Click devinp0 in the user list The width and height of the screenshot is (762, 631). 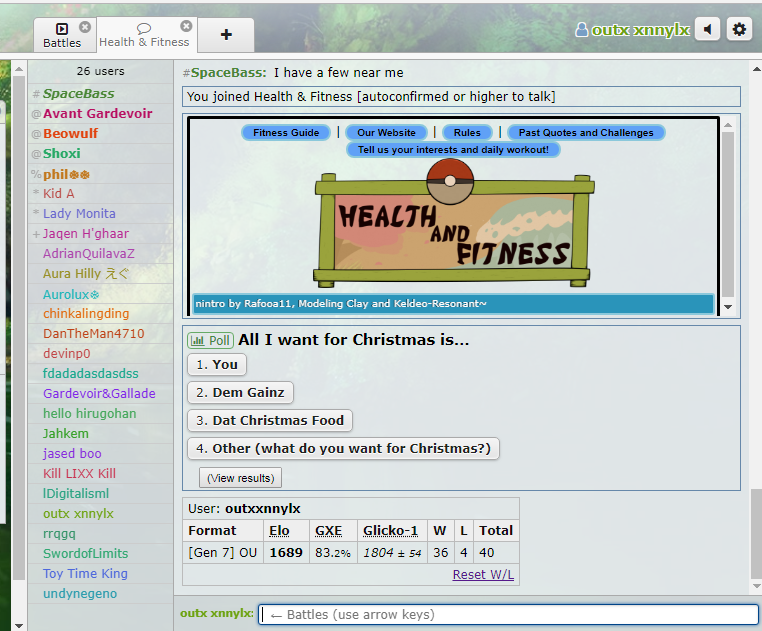tap(101, 353)
